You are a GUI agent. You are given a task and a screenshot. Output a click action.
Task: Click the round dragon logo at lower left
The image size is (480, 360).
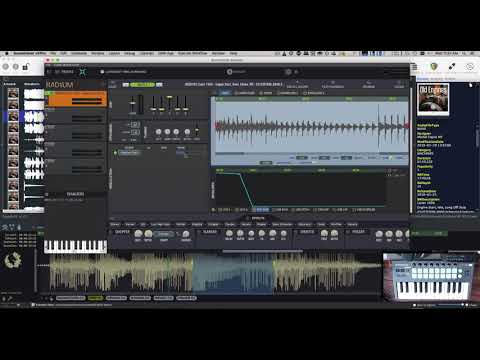13,260
